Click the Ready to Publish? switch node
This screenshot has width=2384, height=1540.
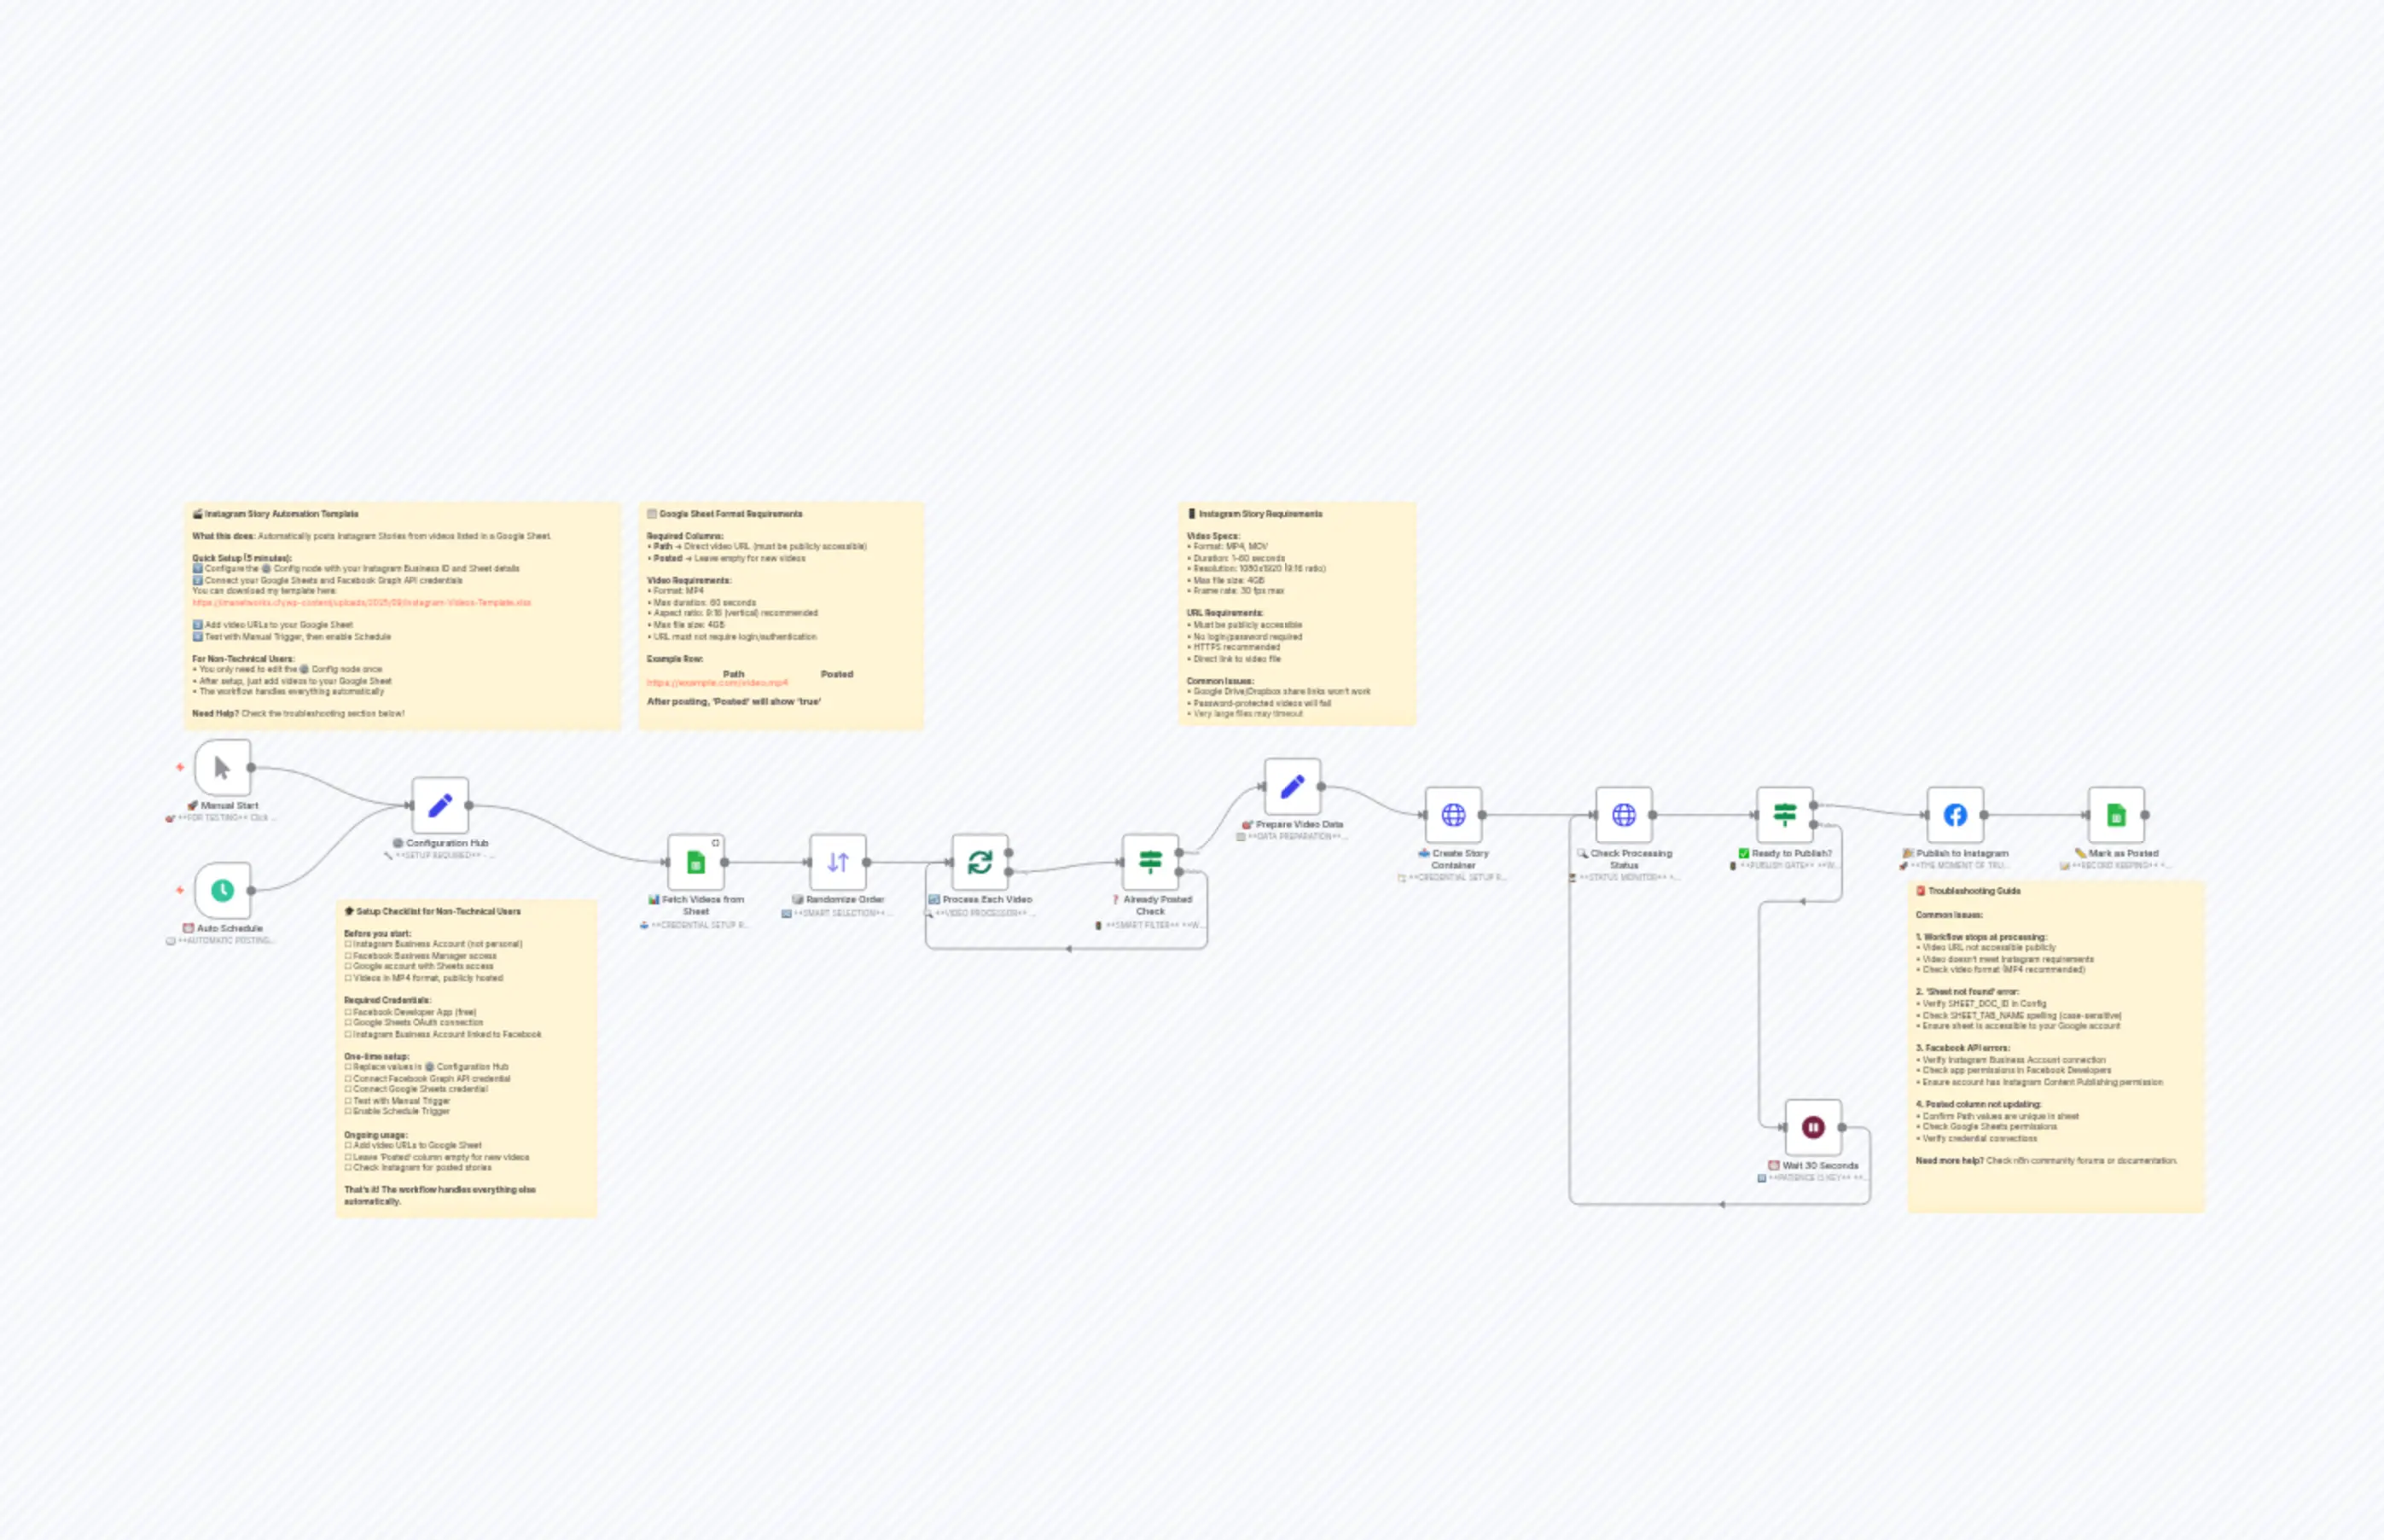pos(1784,816)
